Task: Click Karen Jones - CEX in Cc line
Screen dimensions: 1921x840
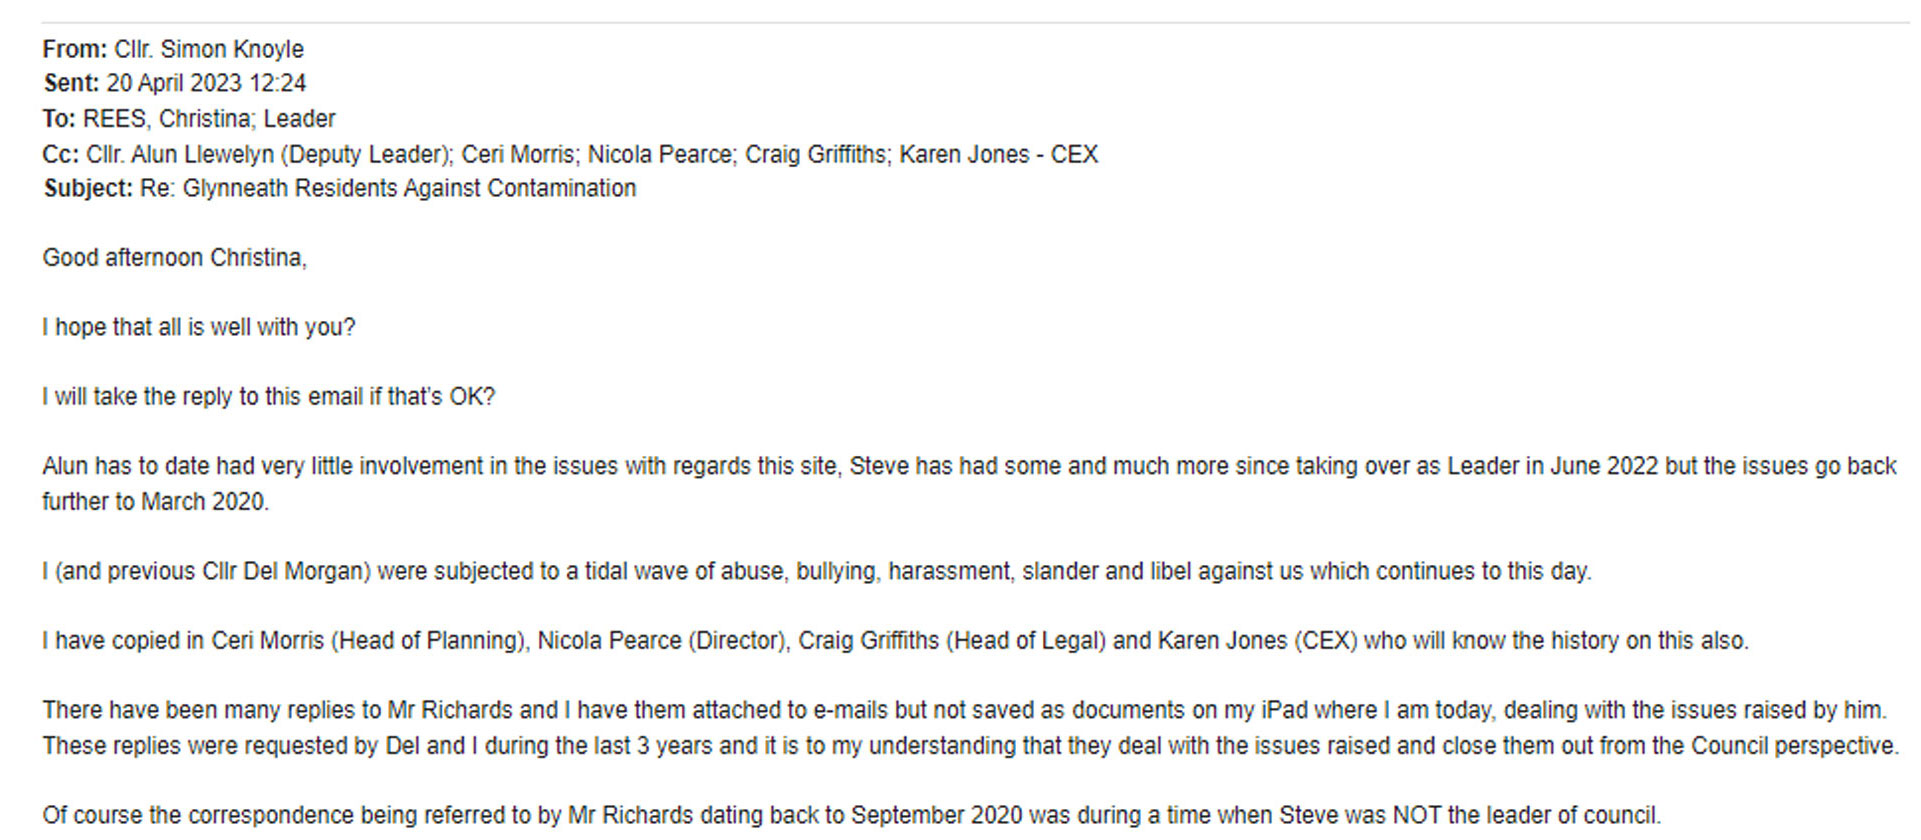Action: tap(998, 155)
